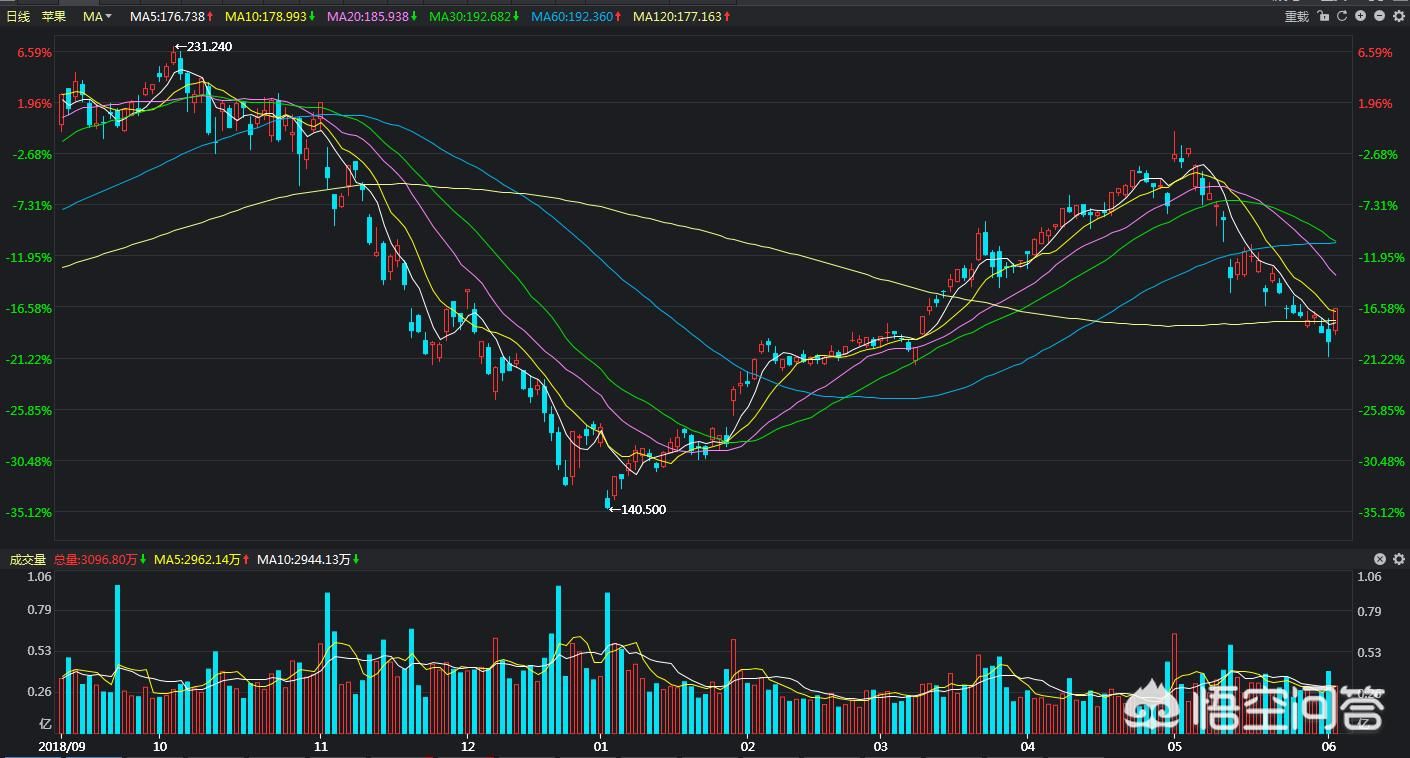Click the MA120 indicator label
This screenshot has height=758, width=1410.
coord(681,17)
